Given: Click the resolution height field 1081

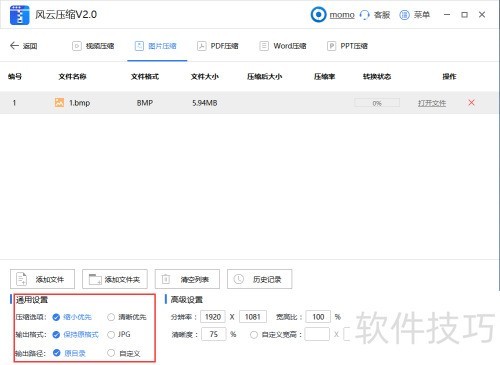Looking at the screenshot, I should pos(253,317).
